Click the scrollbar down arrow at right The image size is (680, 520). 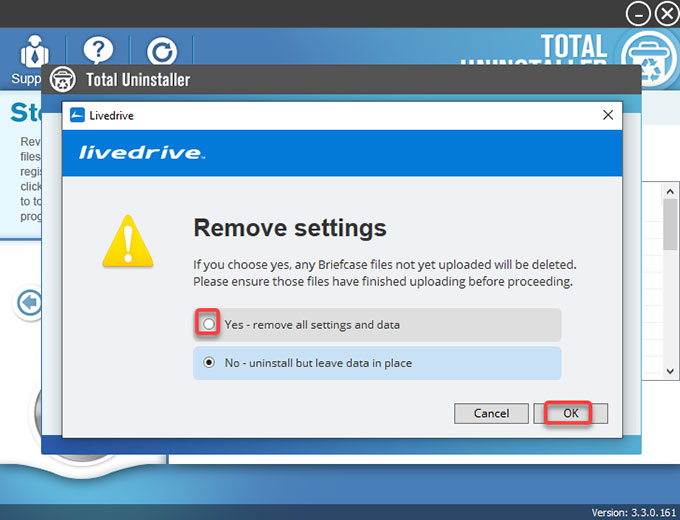670,371
